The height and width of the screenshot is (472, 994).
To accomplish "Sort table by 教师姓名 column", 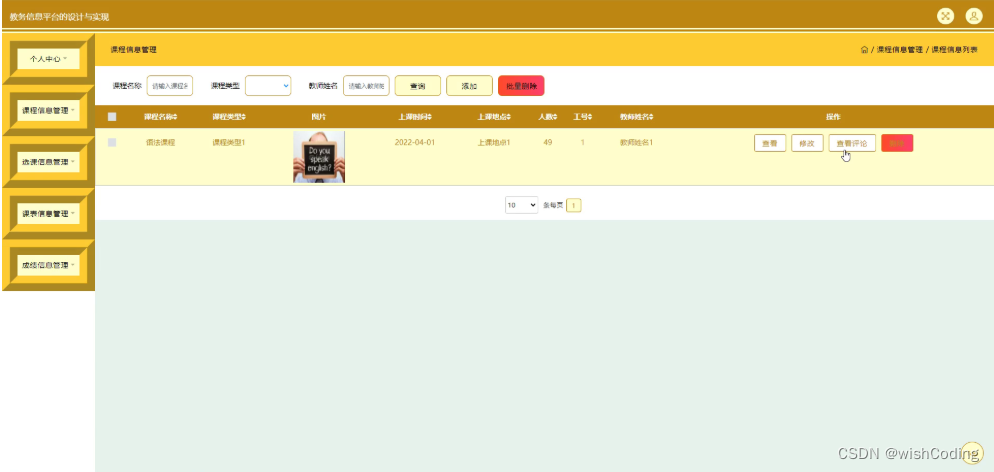I will pos(636,117).
